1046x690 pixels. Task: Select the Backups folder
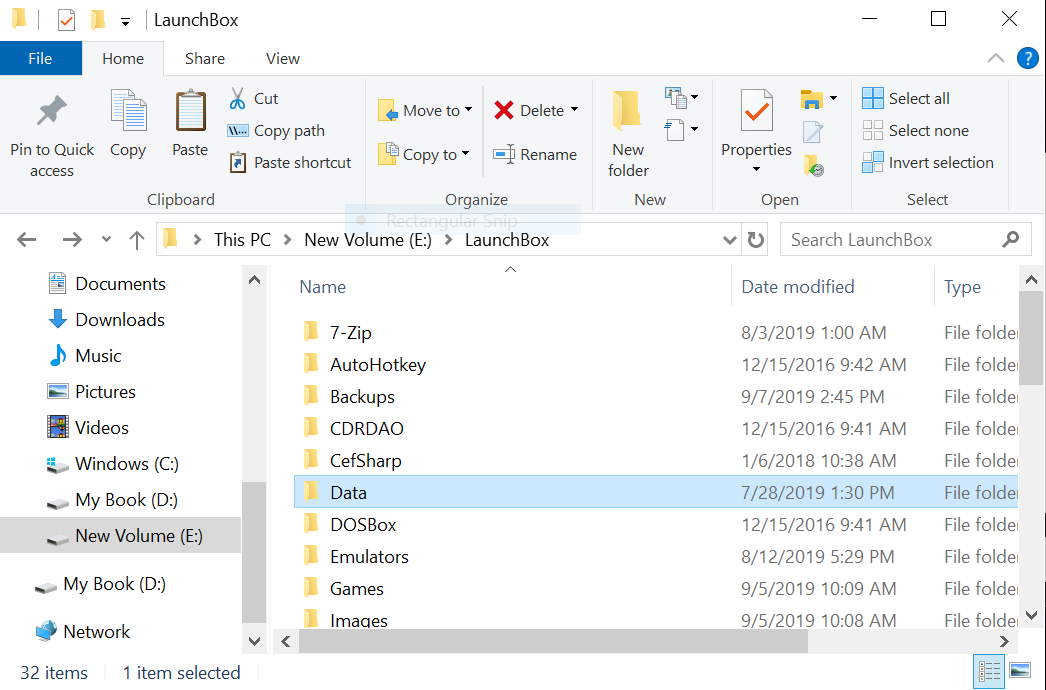[656, 396]
